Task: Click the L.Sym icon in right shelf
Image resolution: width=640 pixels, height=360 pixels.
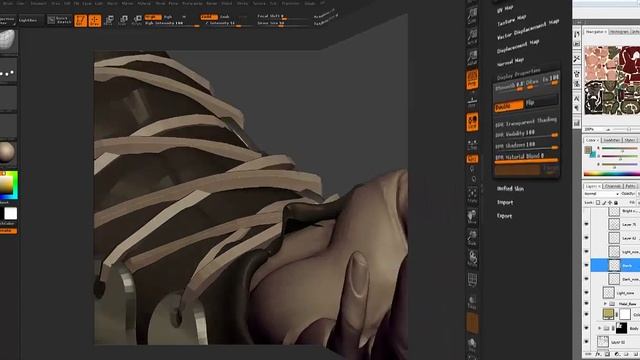Action: 472,144
